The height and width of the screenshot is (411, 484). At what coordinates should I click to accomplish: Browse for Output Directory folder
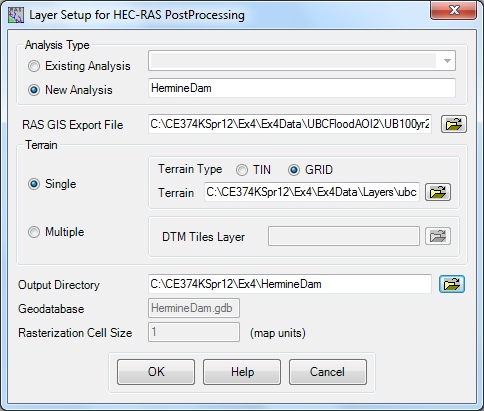pos(452,284)
